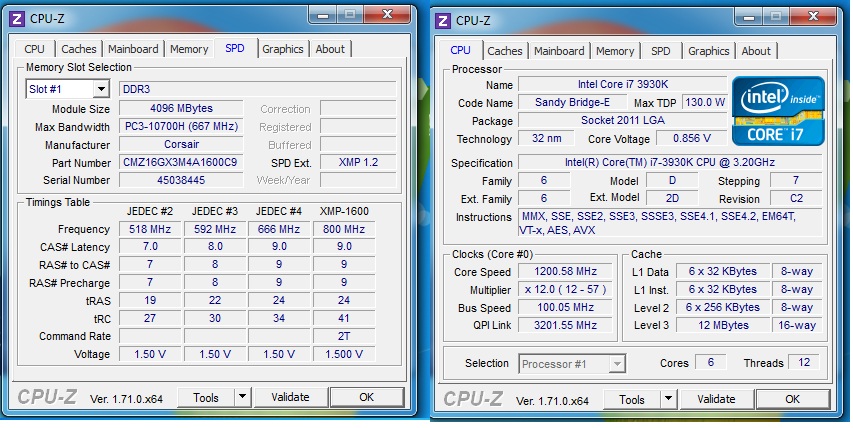Open Mainboard tab in left window

(133, 49)
